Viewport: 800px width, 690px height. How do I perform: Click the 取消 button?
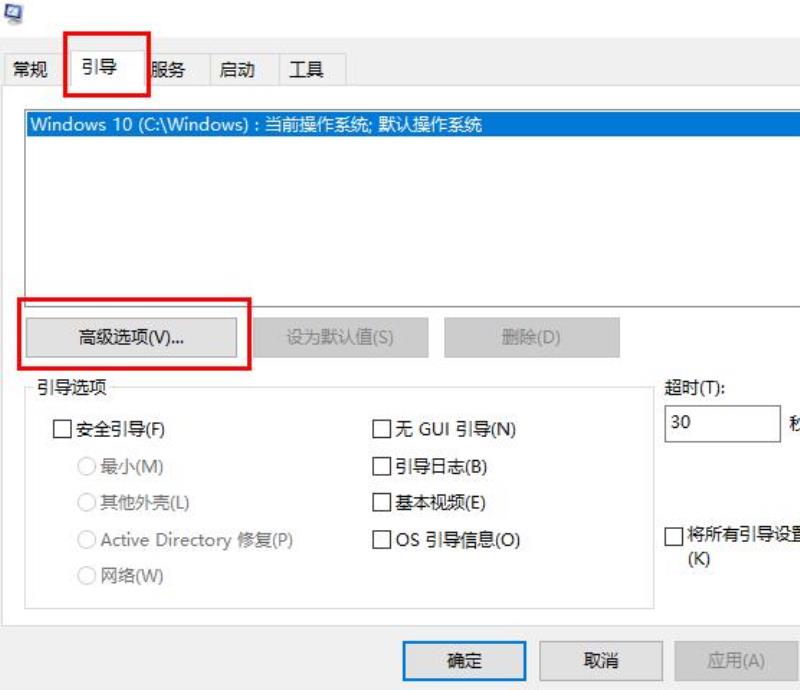(x=601, y=661)
